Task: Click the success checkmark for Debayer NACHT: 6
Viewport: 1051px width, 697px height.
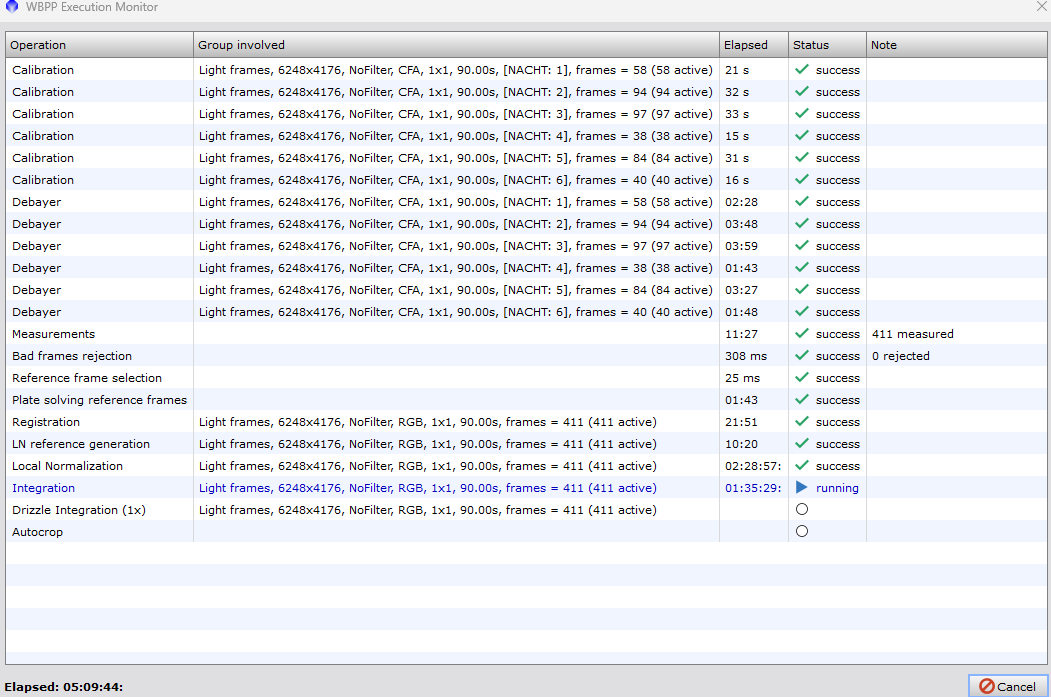Action: 802,312
